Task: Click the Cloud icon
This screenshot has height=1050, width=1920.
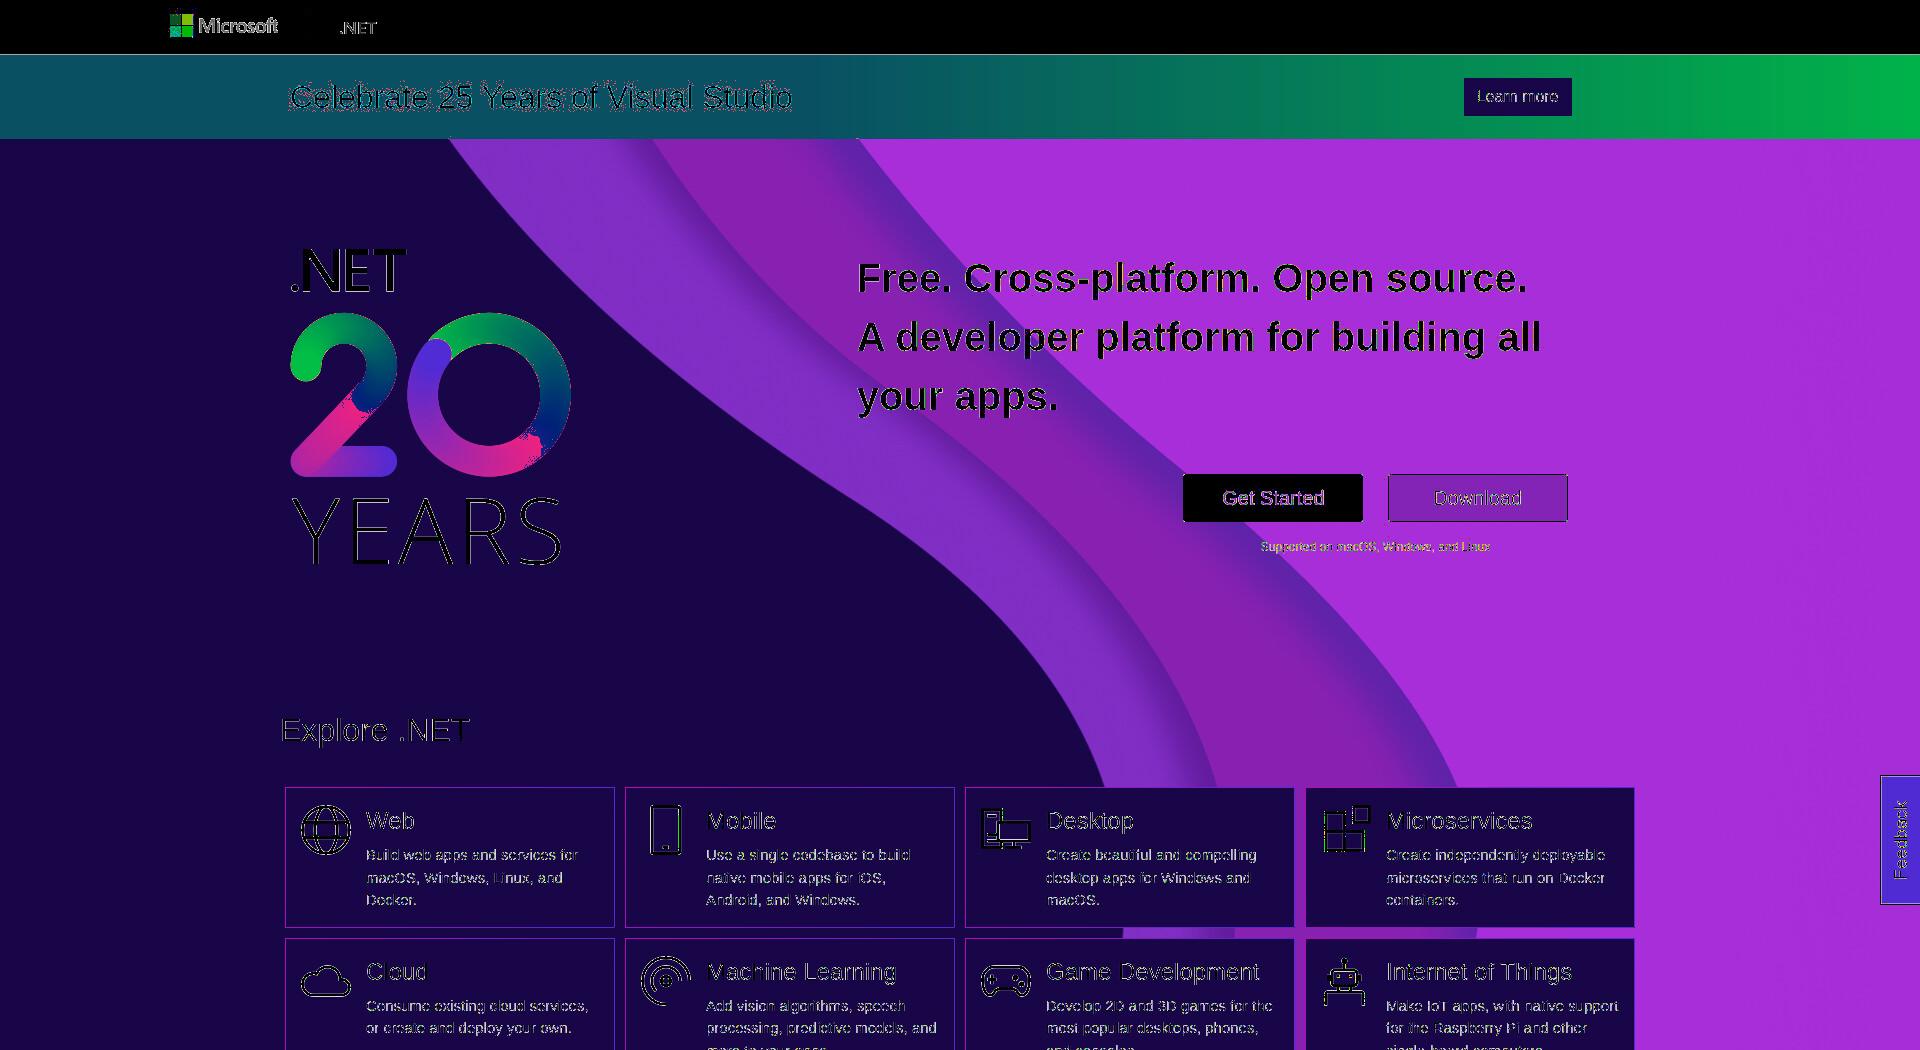Action: 326,981
